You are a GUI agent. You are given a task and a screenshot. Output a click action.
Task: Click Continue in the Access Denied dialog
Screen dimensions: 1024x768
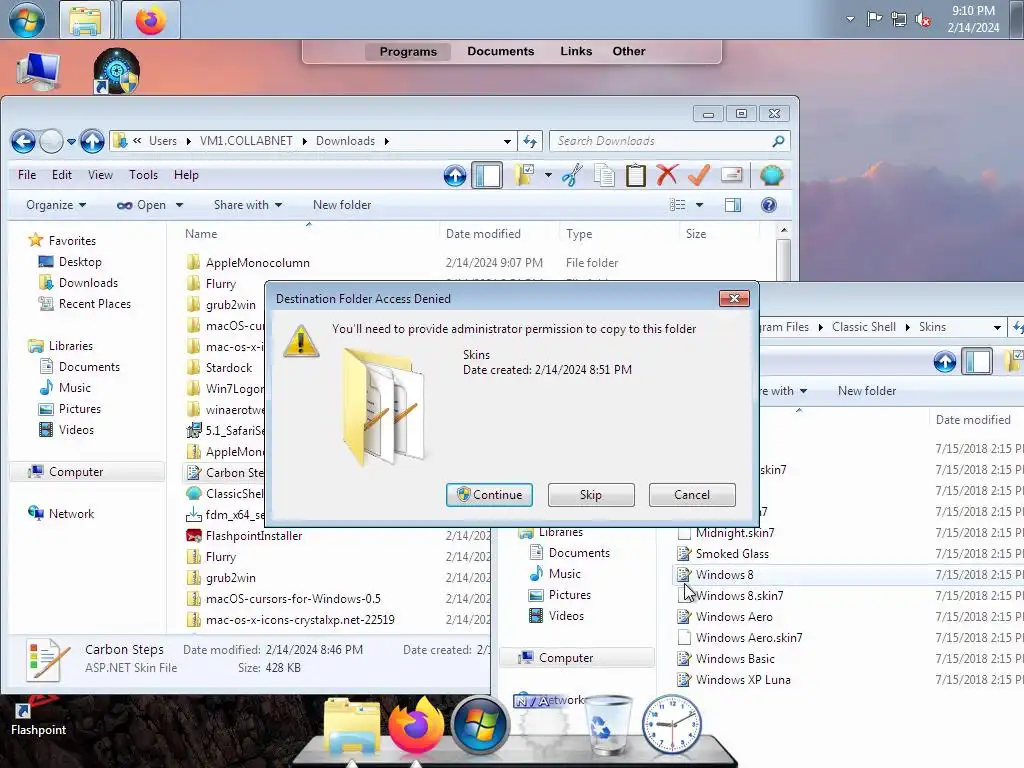coord(489,495)
